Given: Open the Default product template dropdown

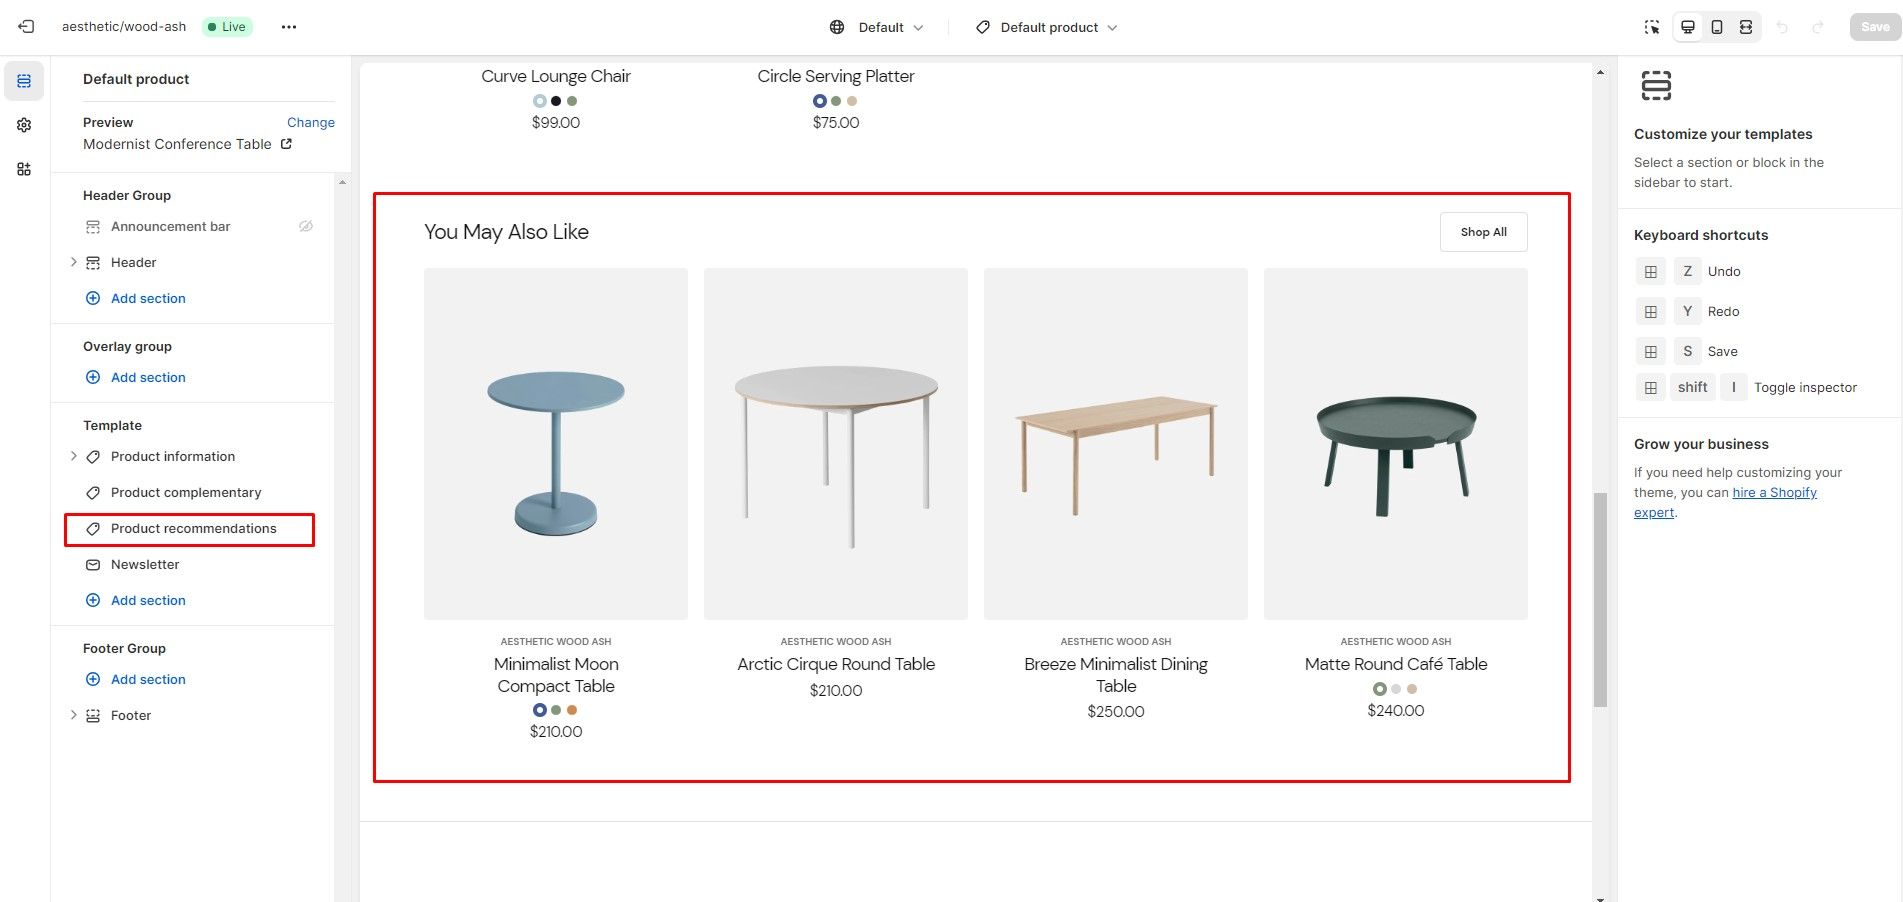Looking at the screenshot, I should 1047,27.
